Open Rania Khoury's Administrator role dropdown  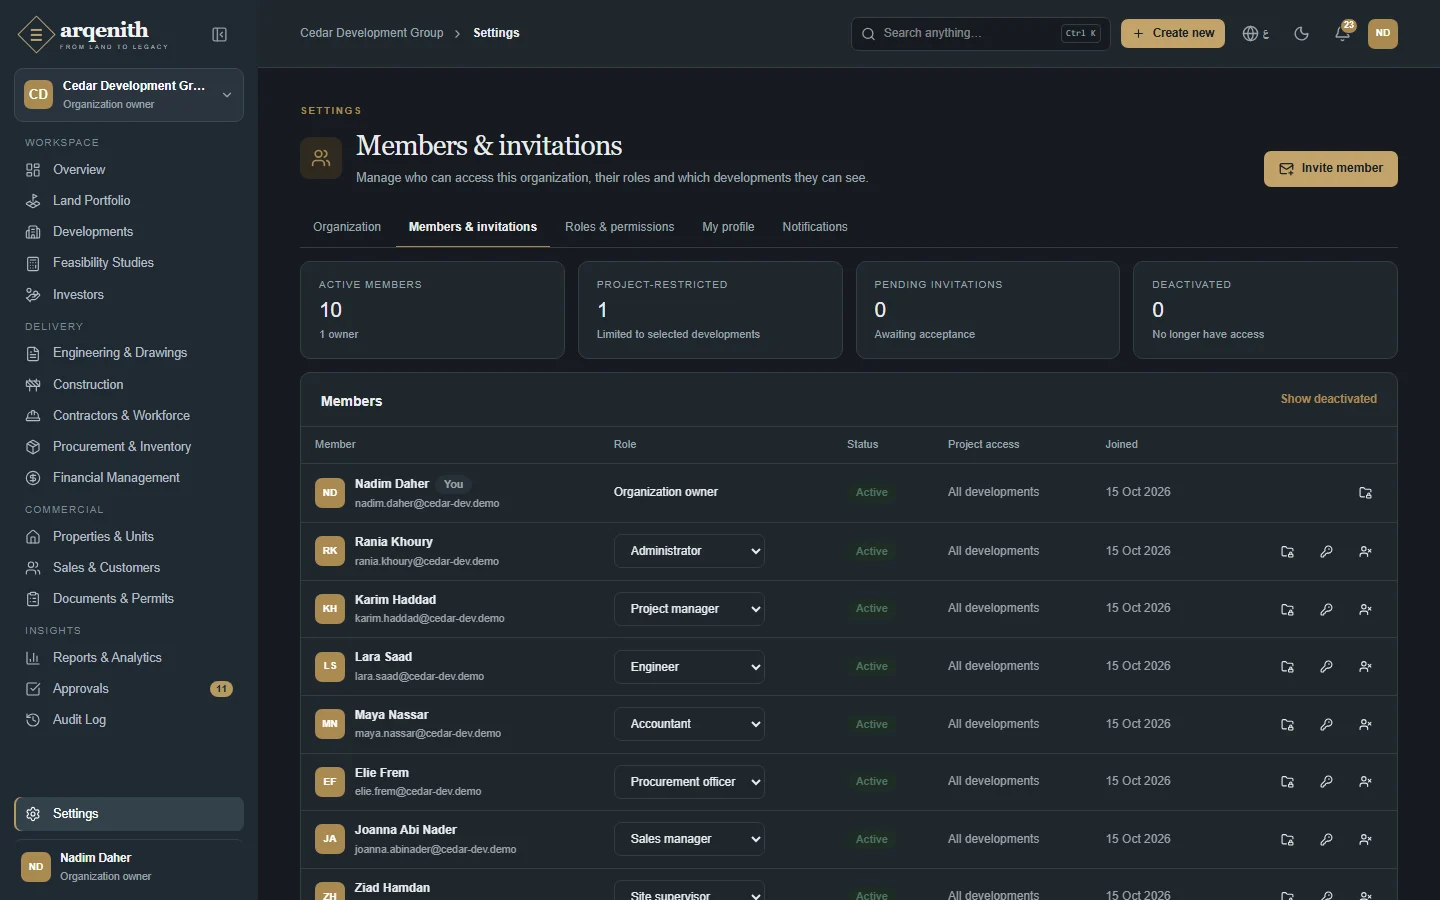point(689,551)
